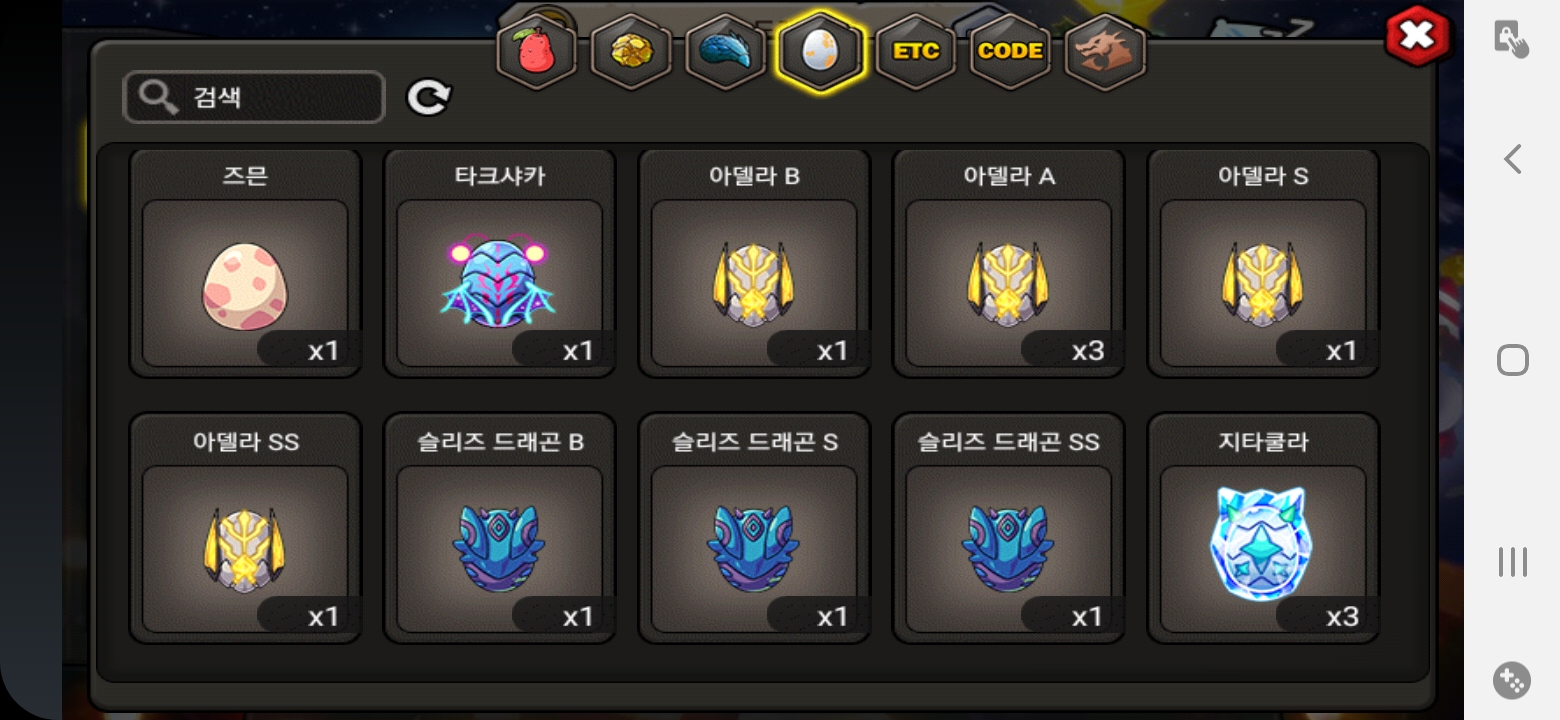
Task: Close the inventory with red X
Action: (1417, 37)
